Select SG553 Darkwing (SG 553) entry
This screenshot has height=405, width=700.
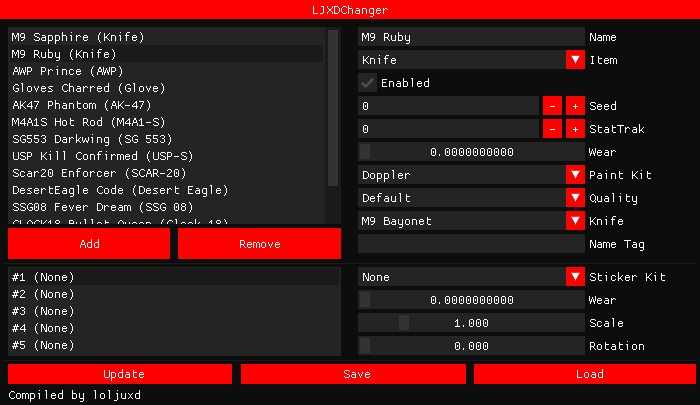(x=166, y=139)
